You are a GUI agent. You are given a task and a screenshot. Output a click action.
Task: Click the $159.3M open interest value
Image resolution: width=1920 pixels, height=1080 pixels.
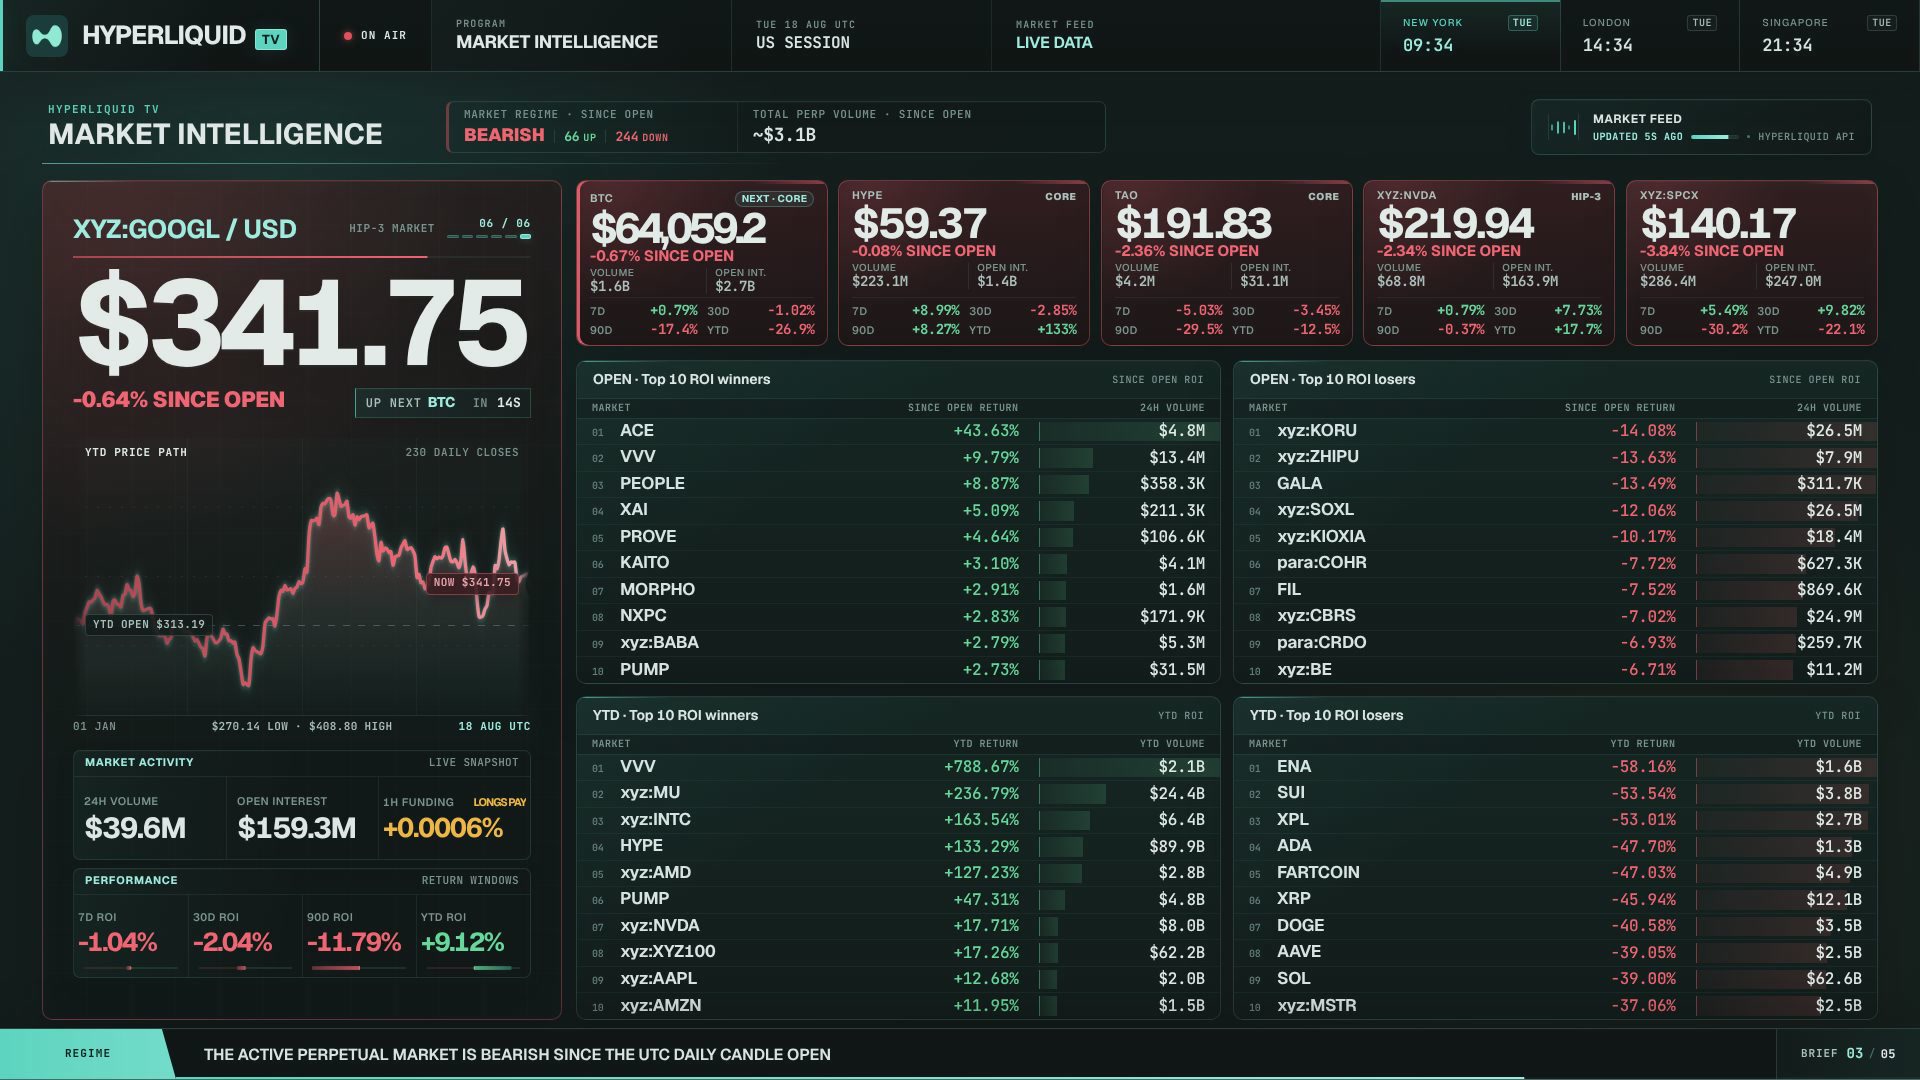[x=297, y=828]
